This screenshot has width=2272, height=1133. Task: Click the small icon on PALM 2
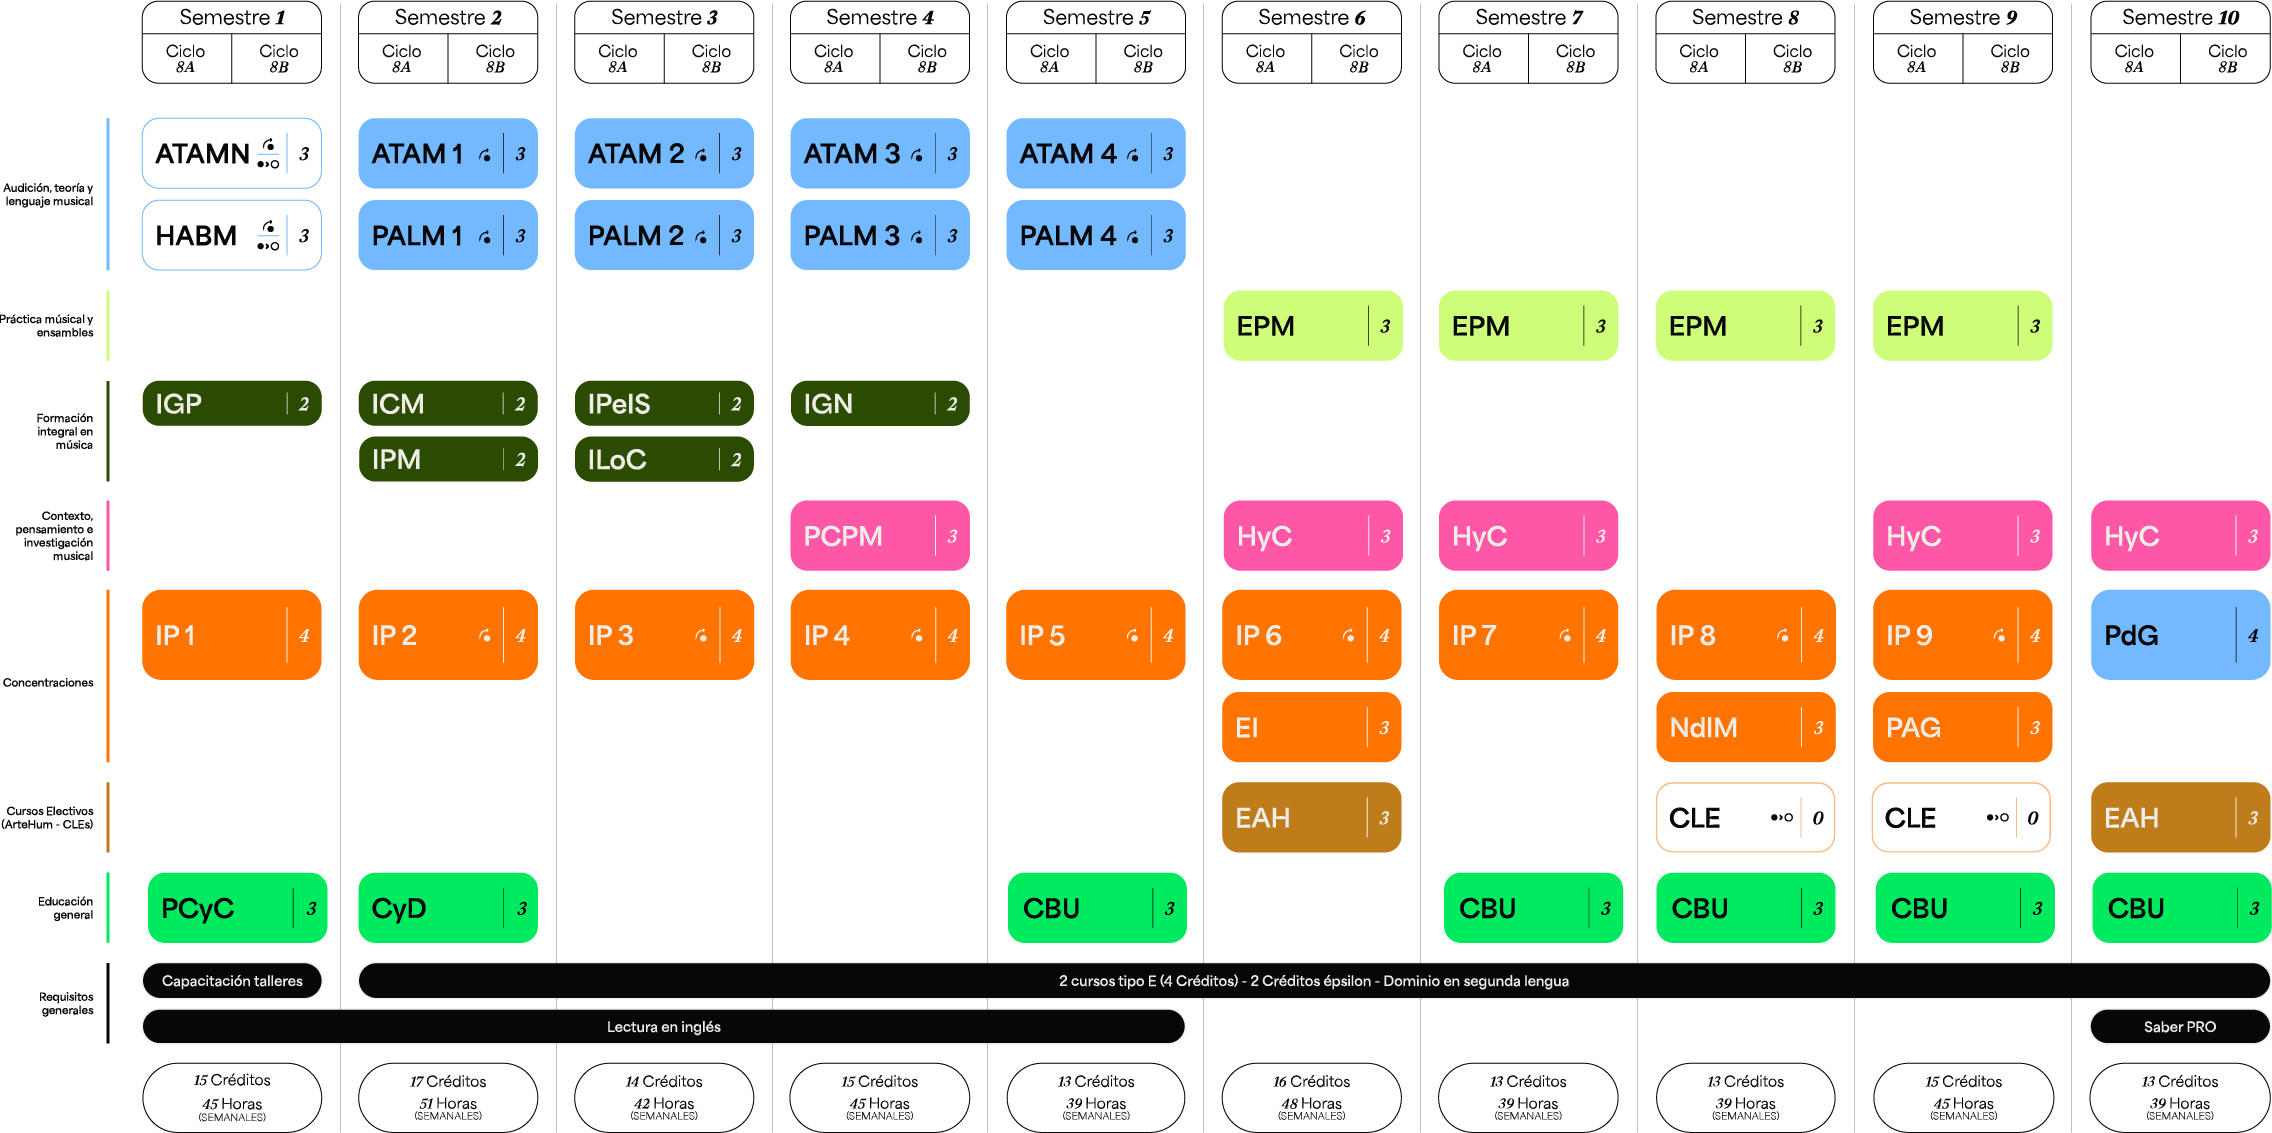pyautogui.click(x=701, y=237)
